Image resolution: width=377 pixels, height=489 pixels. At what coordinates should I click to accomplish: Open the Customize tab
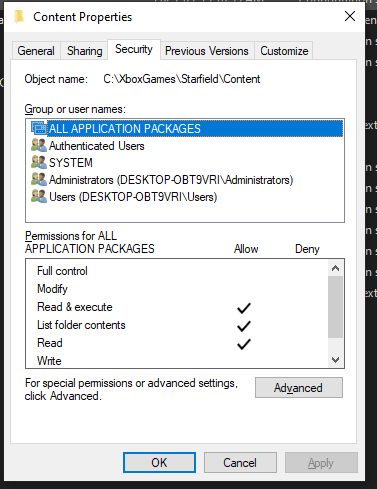click(284, 51)
